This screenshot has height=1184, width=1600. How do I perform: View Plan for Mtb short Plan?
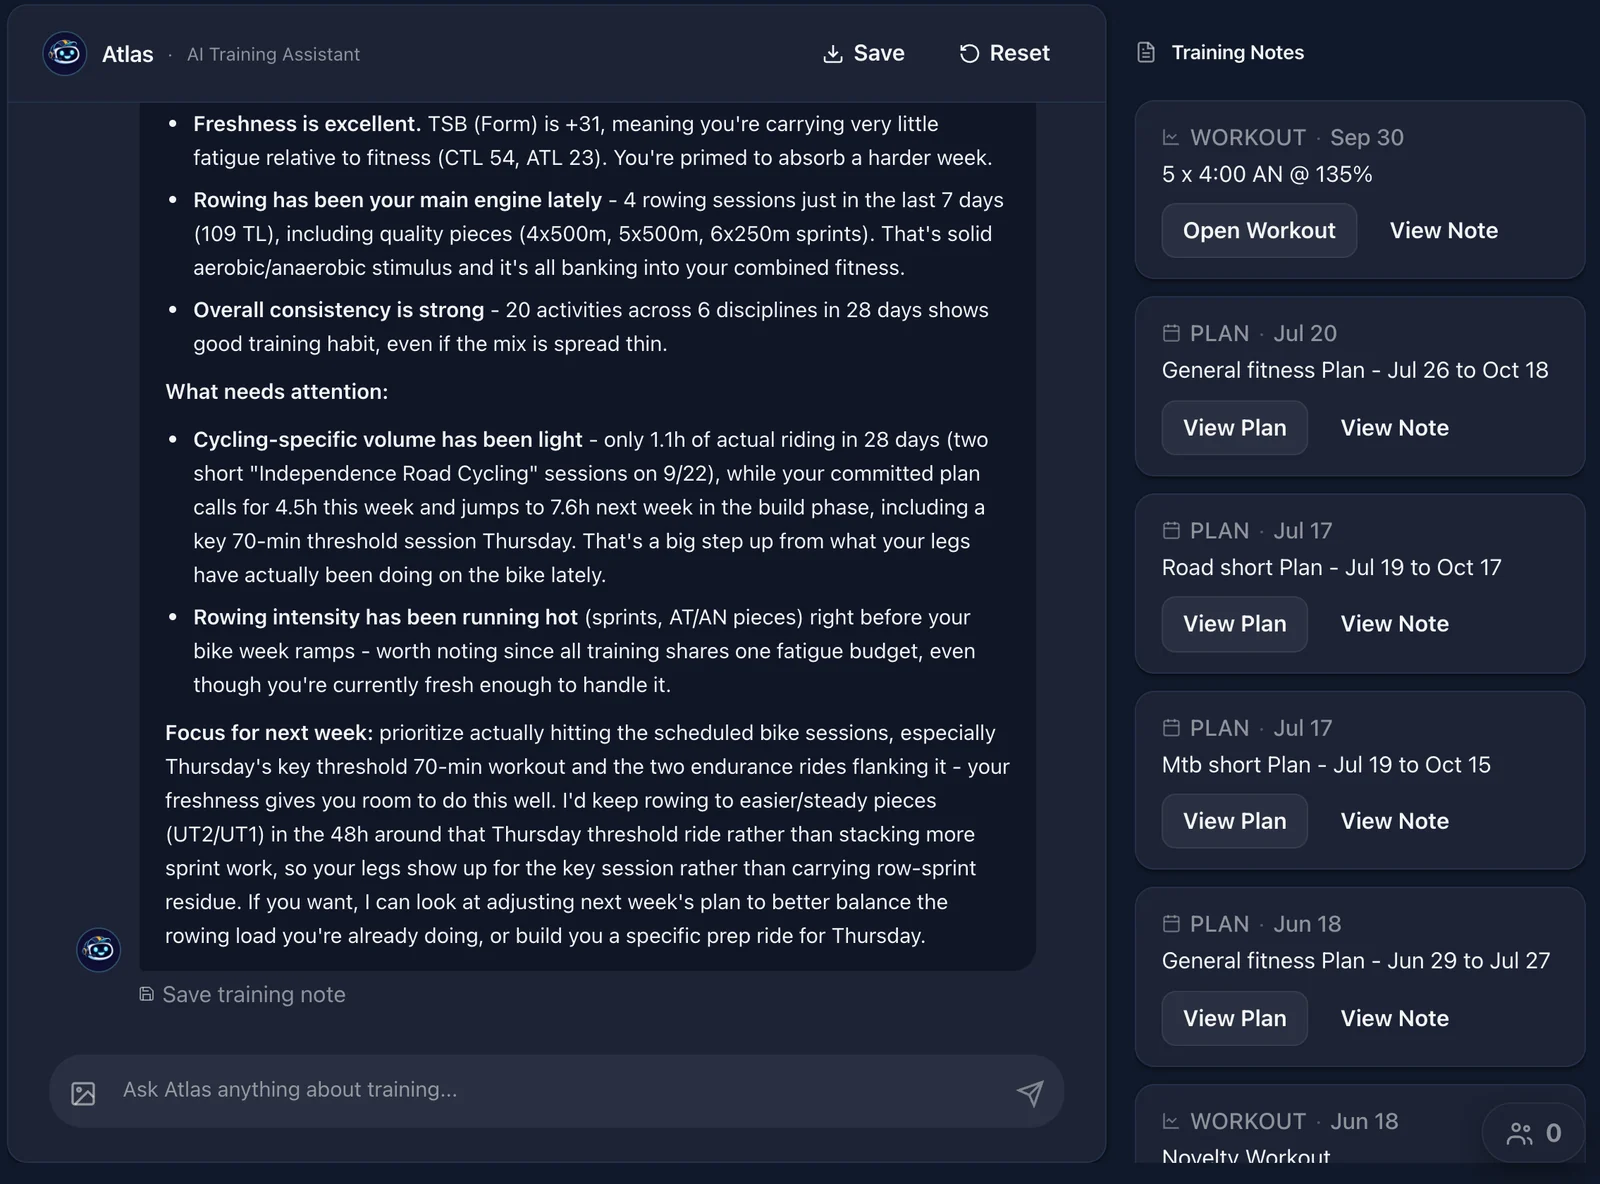pyautogui.click(x=1235, y=821)
